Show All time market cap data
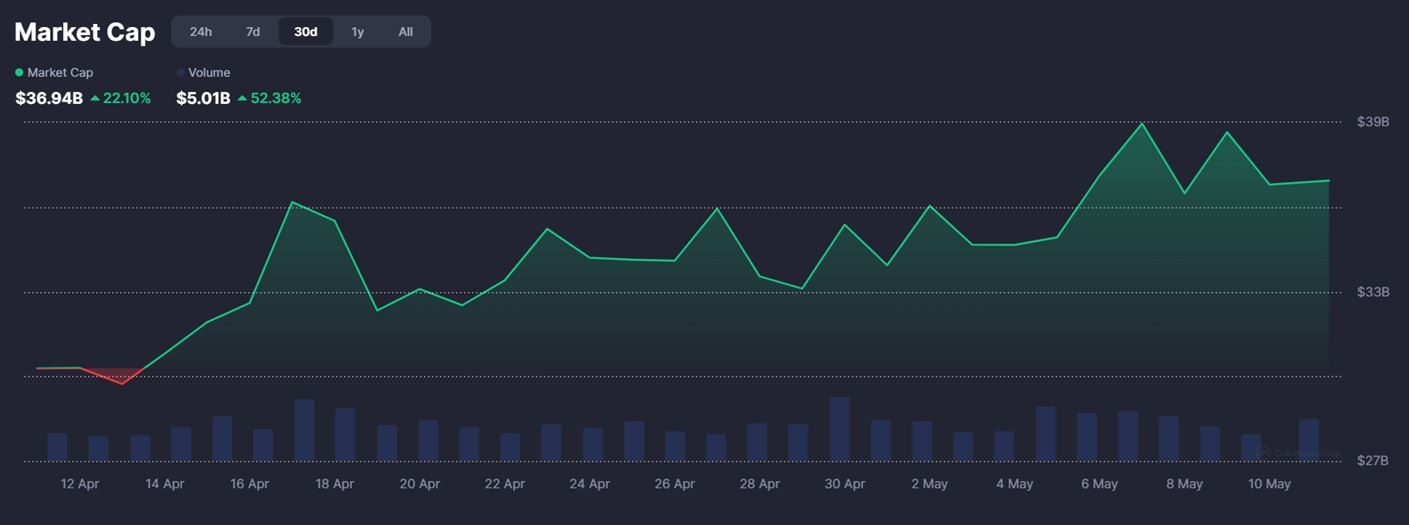Viewport: 1409px width, 525px height. click(x=405, y=32)
